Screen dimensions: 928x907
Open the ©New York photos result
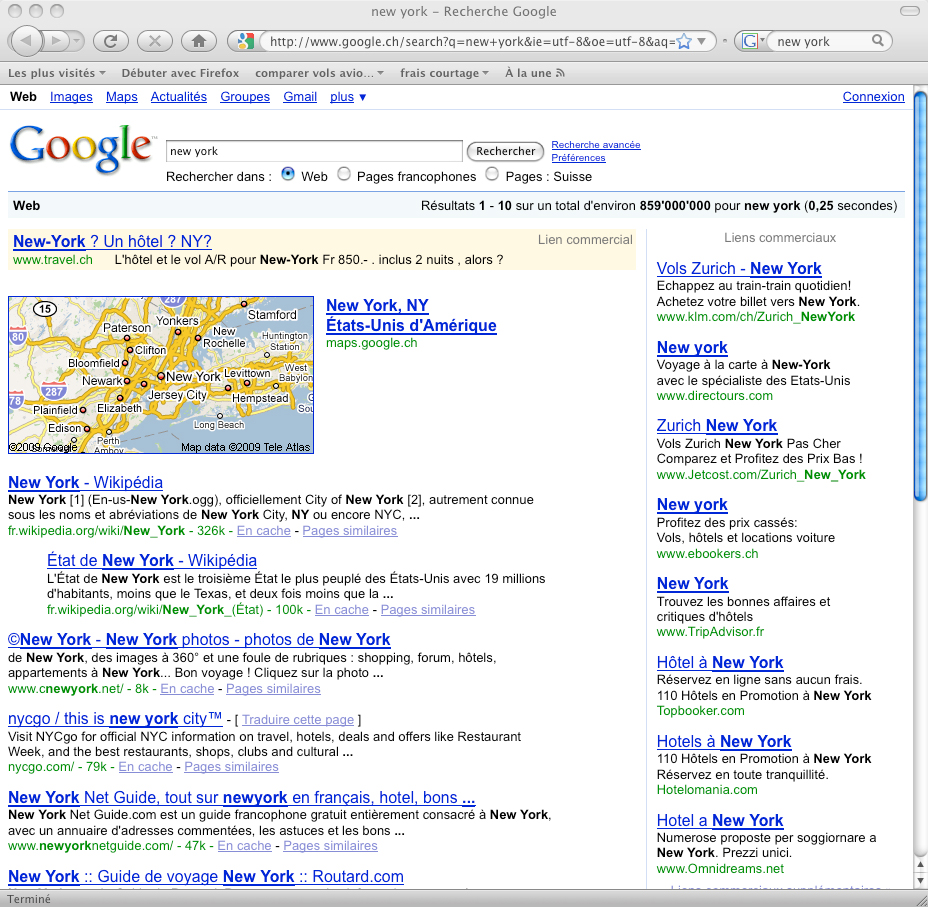[x=199, y=640]
